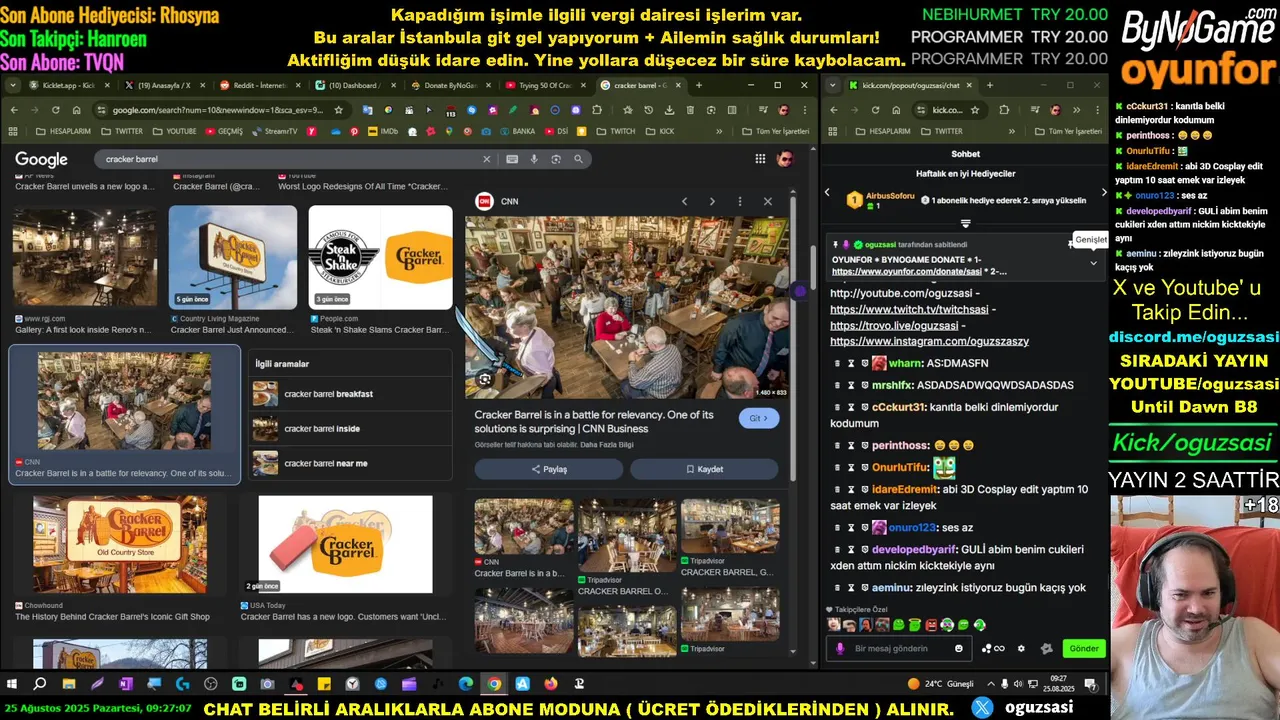Open Windows taskbar search
The image size is (1280, 720).
pyautogui.click(x=40, y=684)
